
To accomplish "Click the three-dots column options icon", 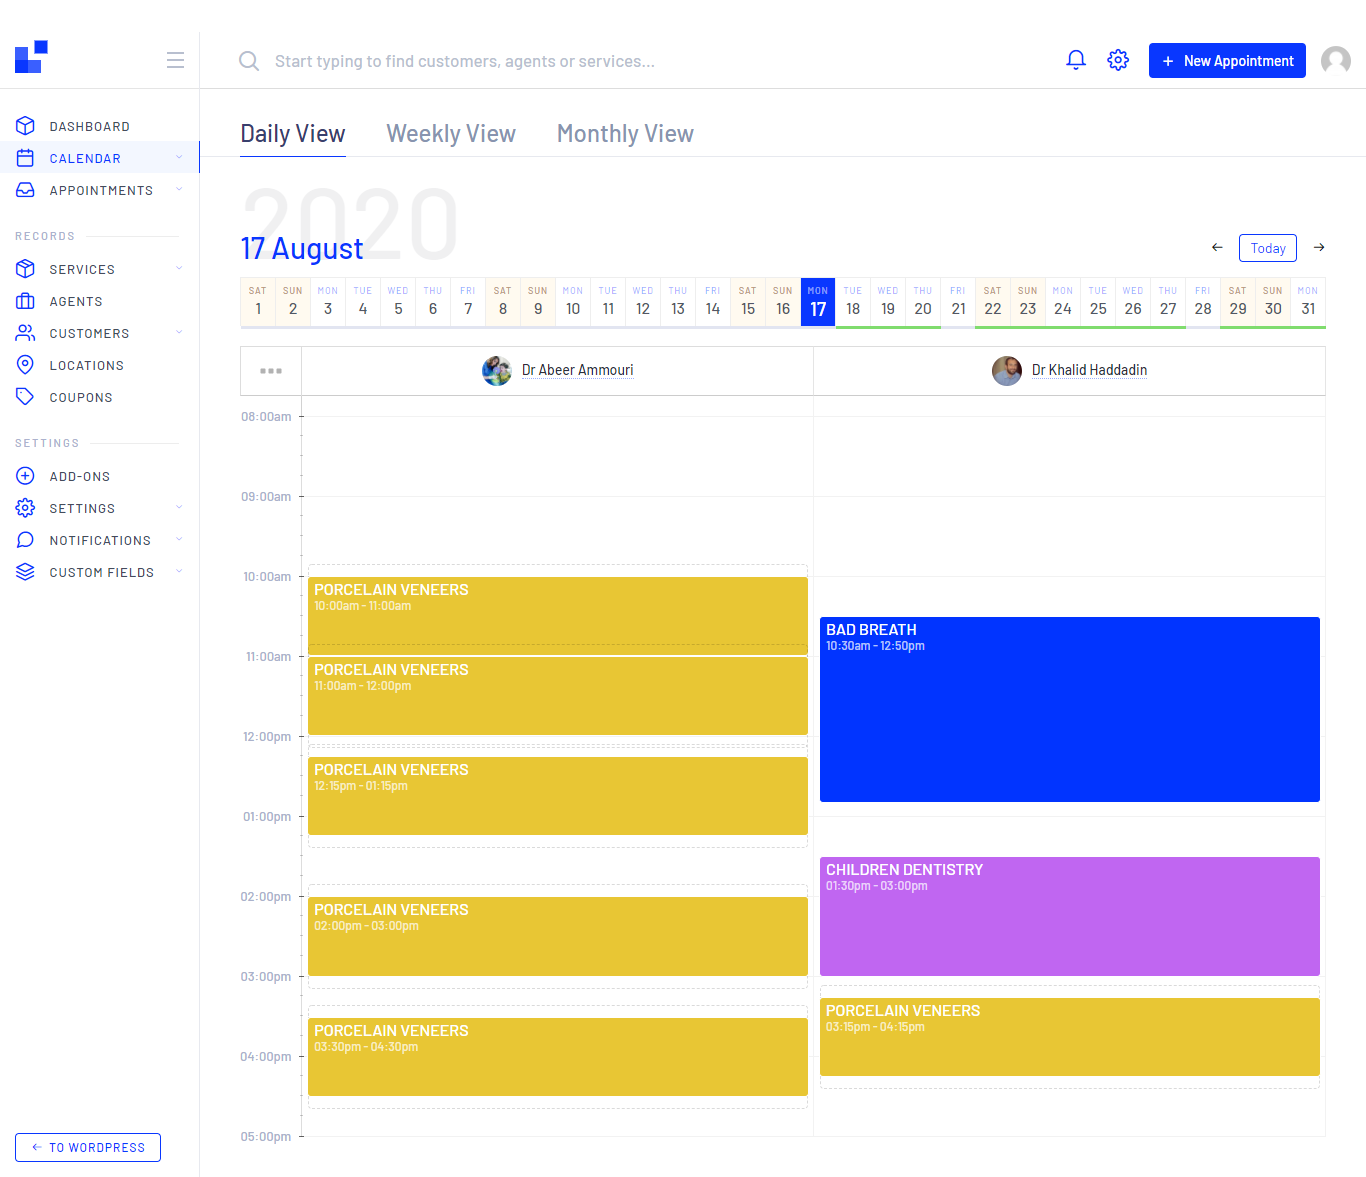I will click(x=271, y=371).
